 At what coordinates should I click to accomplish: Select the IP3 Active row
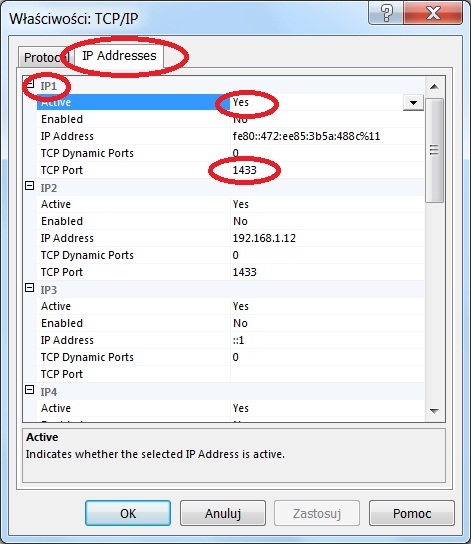tap(230, 306)
